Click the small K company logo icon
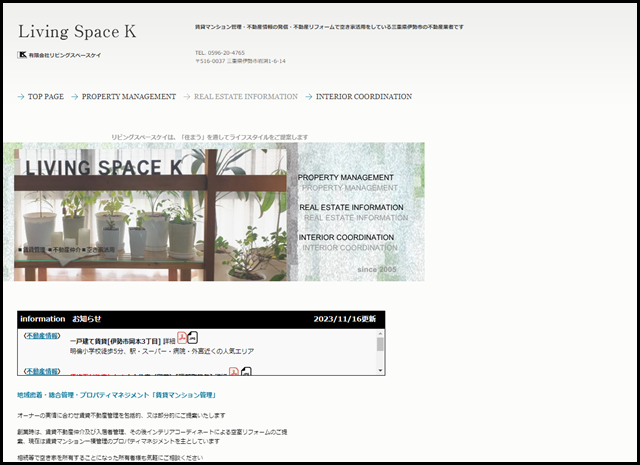This screenshot has width=640, height=465. tap(22, 55)
